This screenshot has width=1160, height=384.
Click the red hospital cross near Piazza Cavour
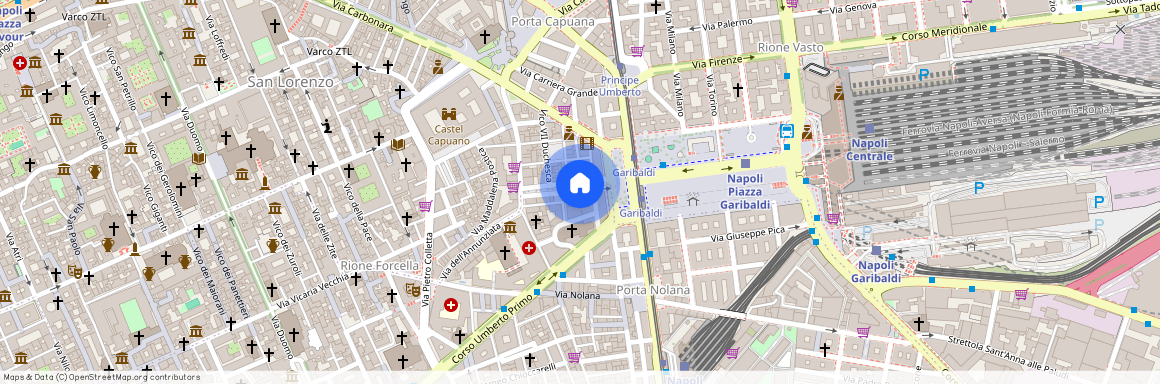point(20,64)
